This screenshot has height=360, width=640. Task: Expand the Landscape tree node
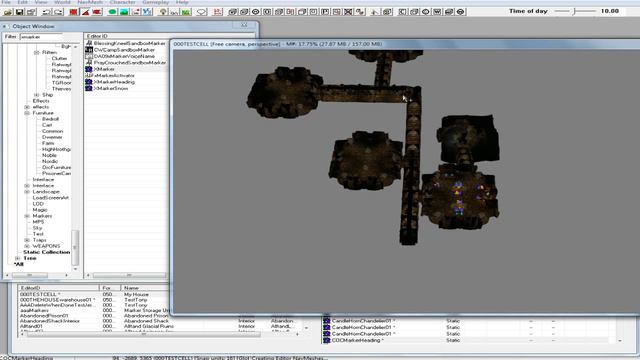pos(27,192)
